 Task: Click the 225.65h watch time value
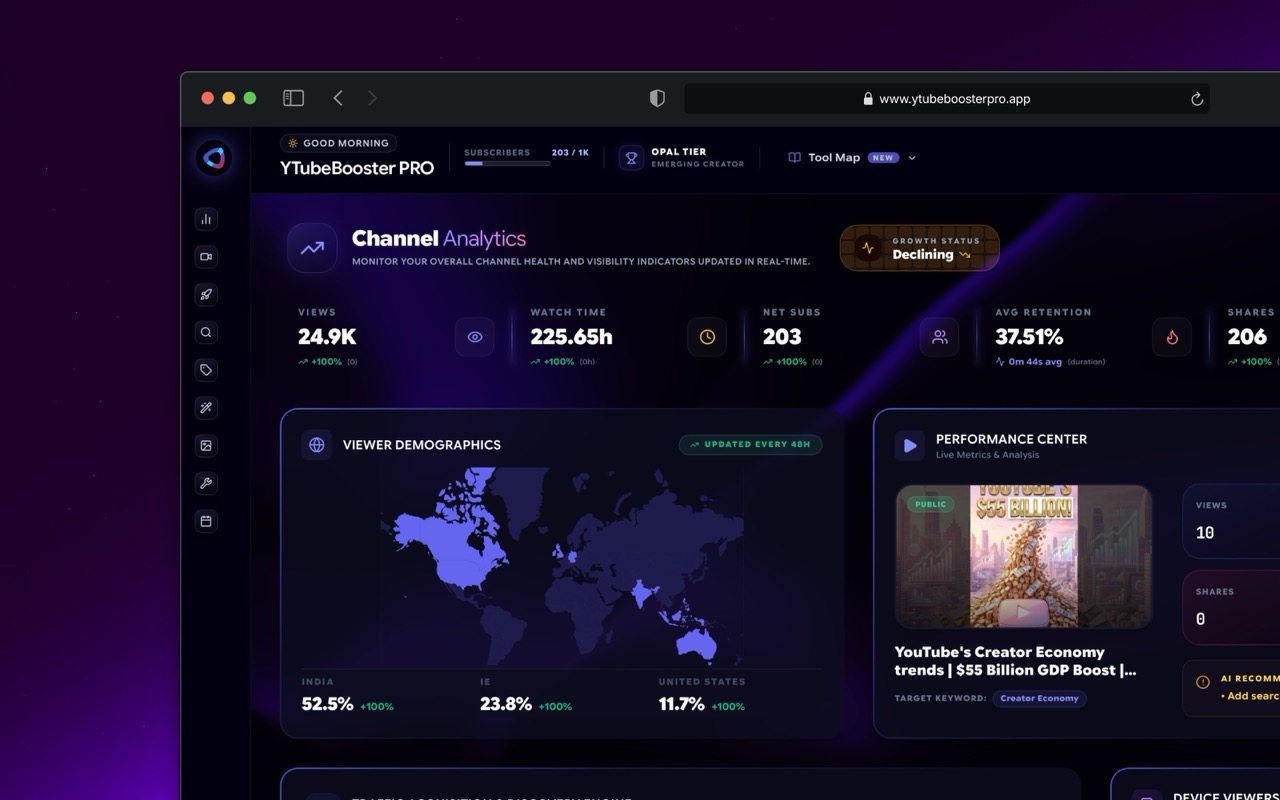571,337
